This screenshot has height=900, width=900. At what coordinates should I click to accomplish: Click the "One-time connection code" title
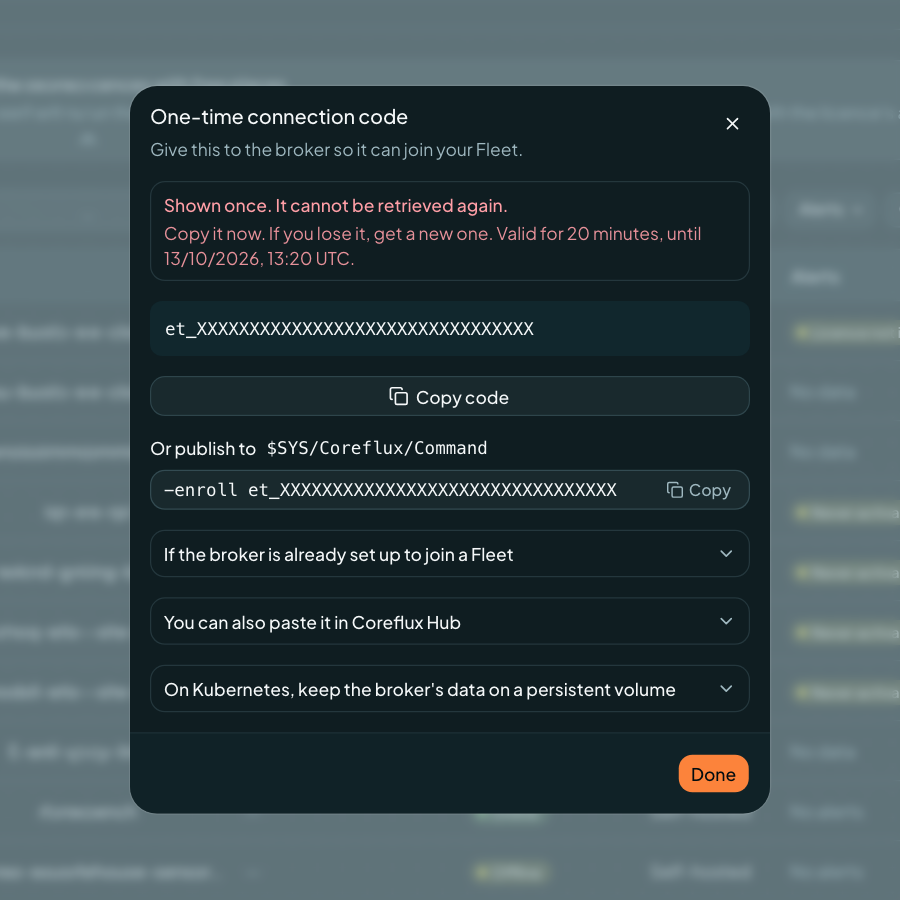click(279, 117)
